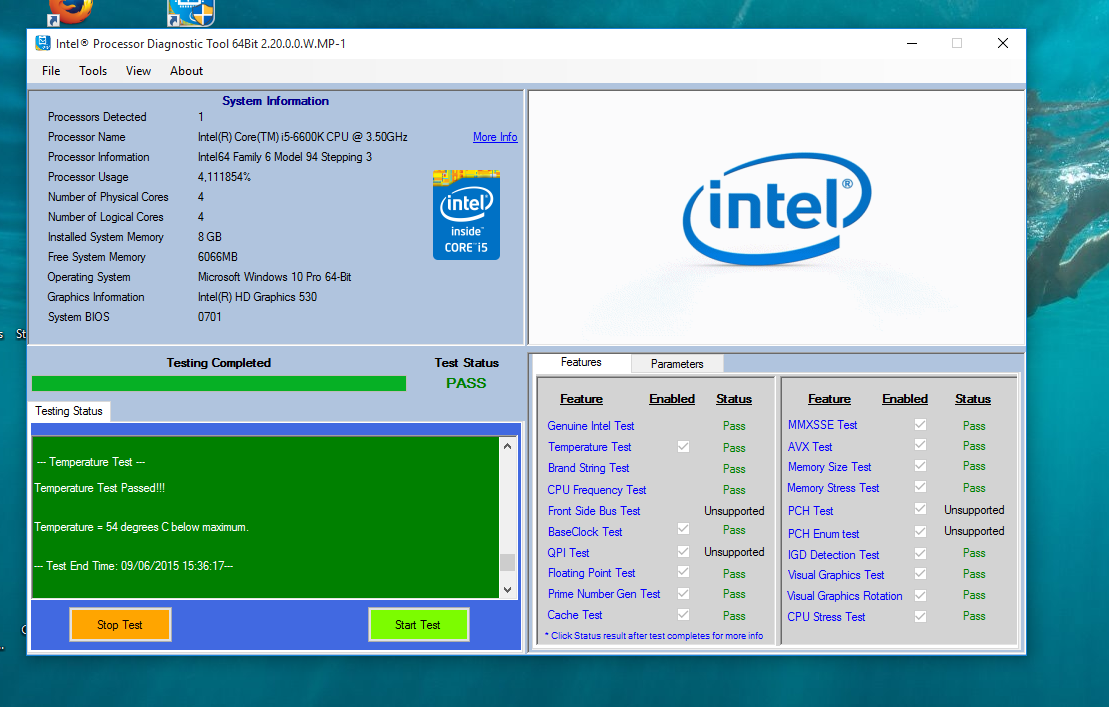Image resolution: width=1109 pixels, height=707 pixels.
Task: Click Pass status for Memory Stress Test
Action: point(974,488)
